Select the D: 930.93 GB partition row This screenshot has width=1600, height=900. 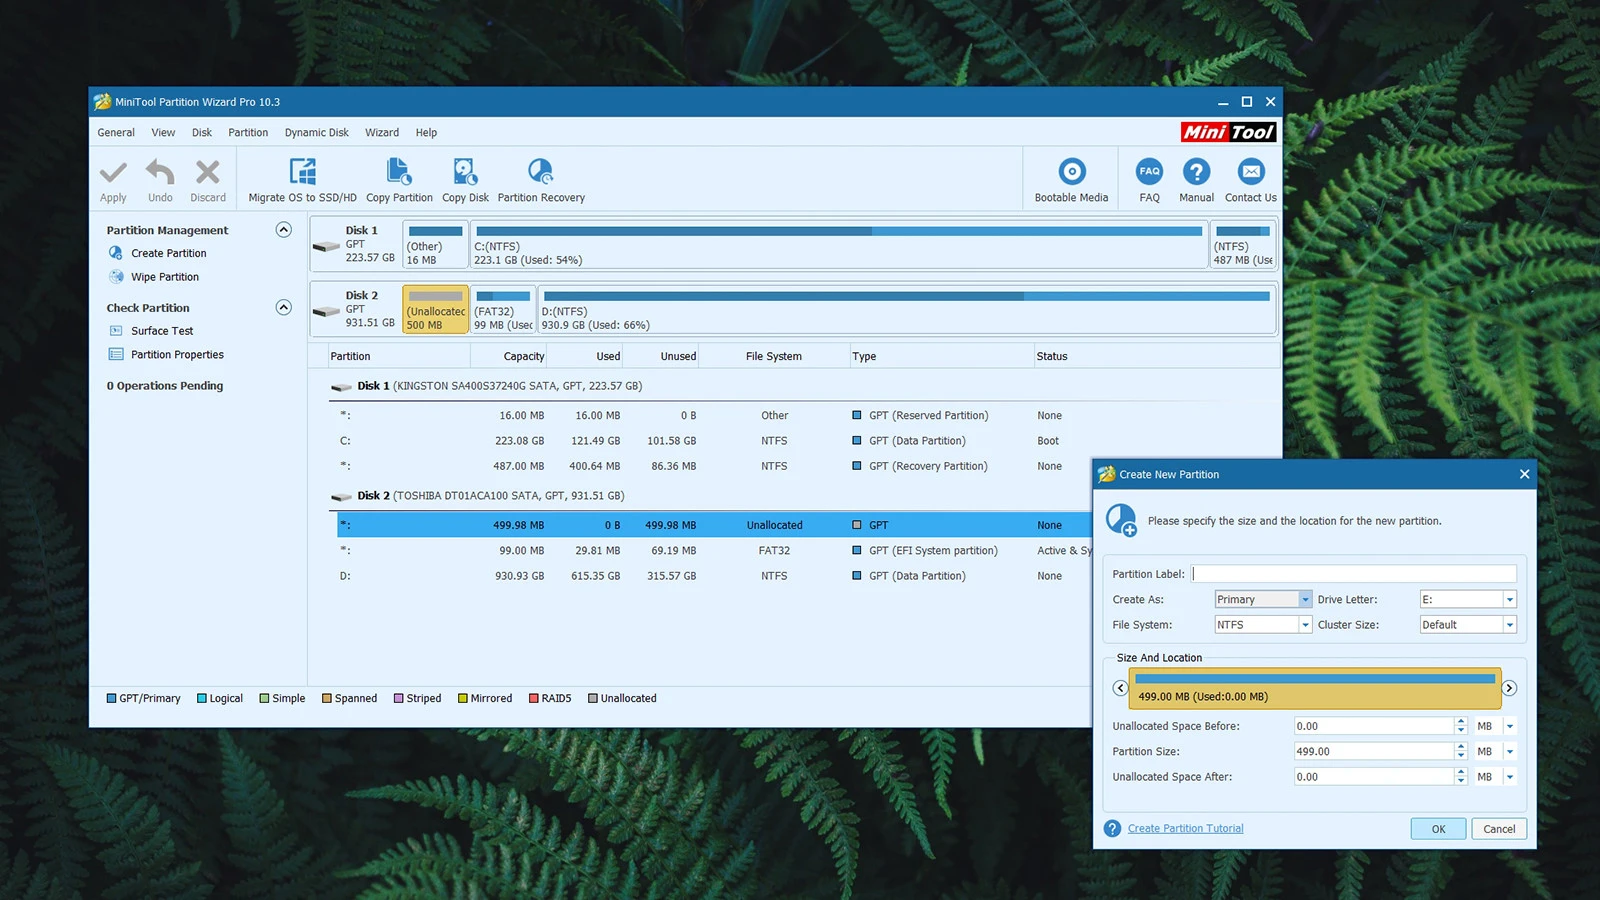(713, 576)
